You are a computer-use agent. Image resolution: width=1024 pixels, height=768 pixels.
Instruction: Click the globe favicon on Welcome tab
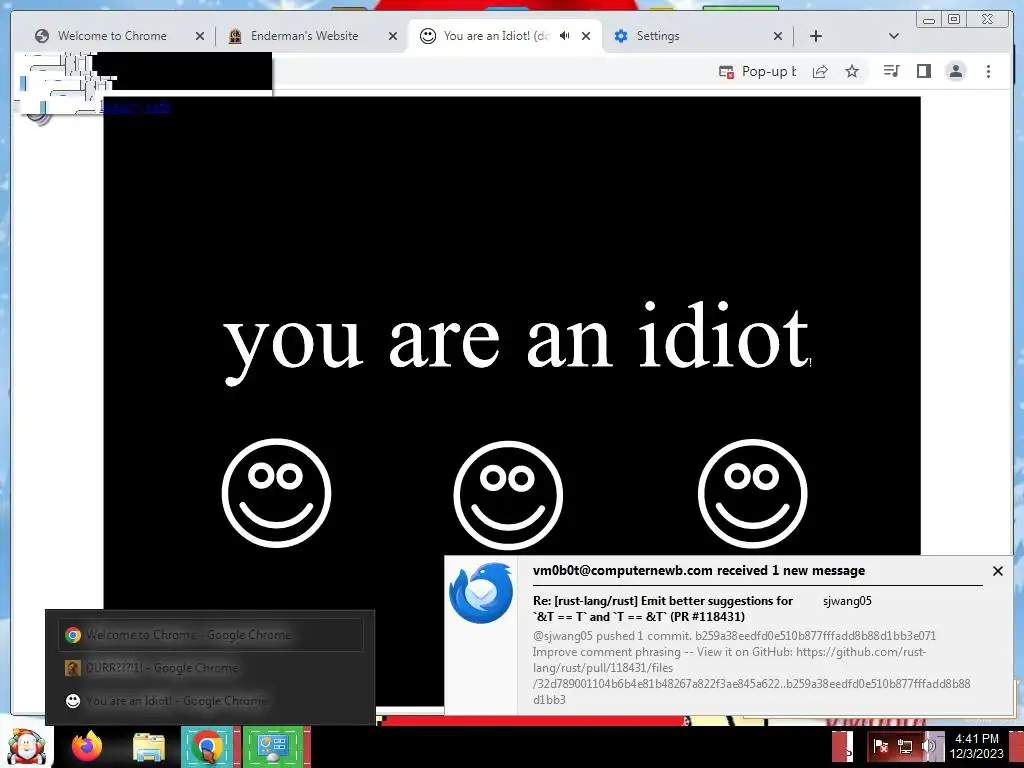[x=42, y=36]
